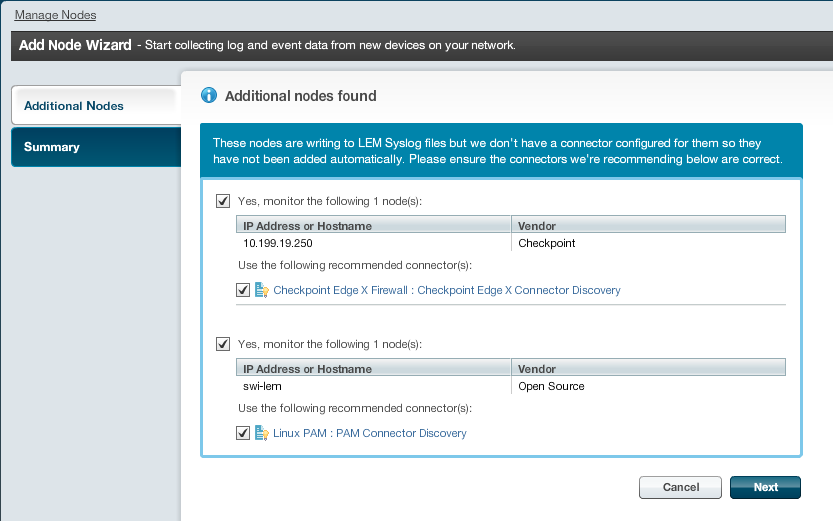Go back via Manage Nodes link

click(55, 15)
